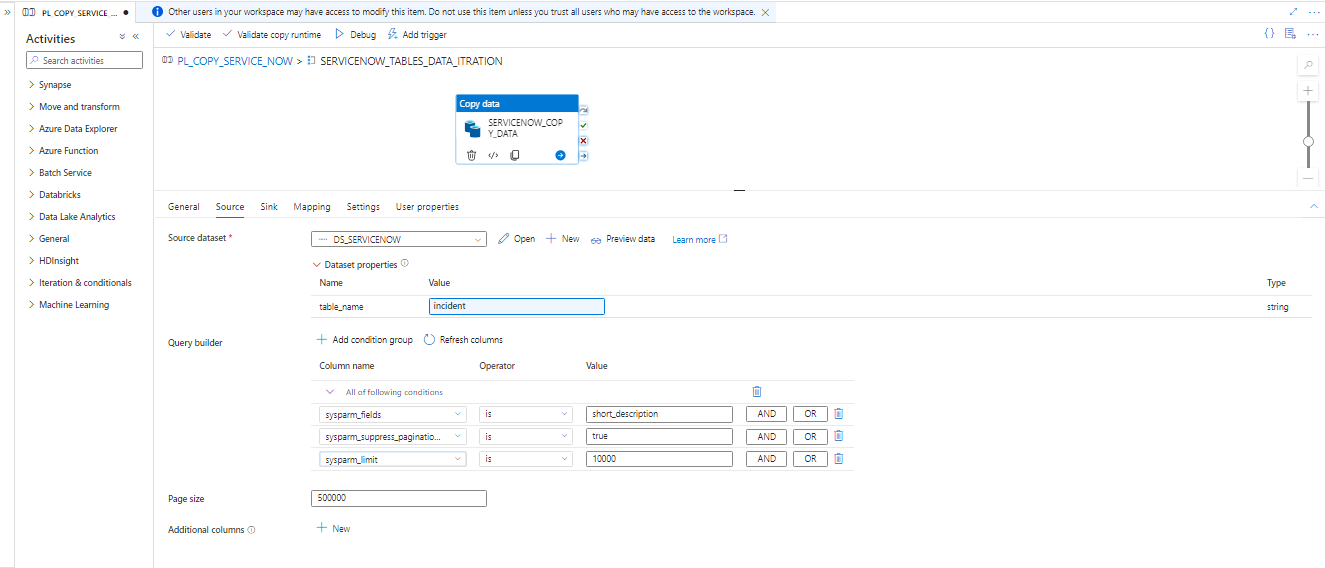Open the canvas search magnifier
The height and width of the screenshot is (568, 1325).
coord(1308,65)
